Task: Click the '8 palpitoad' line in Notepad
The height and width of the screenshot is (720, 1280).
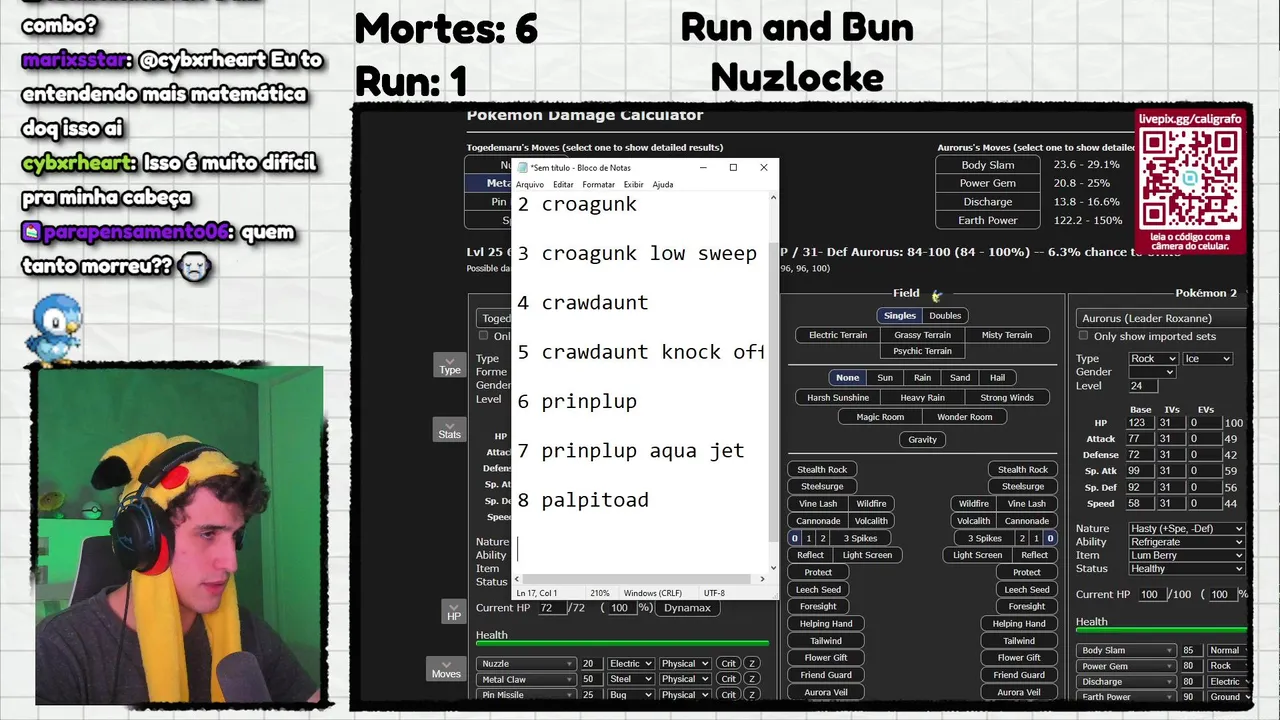Action: (x=583, y=500)
